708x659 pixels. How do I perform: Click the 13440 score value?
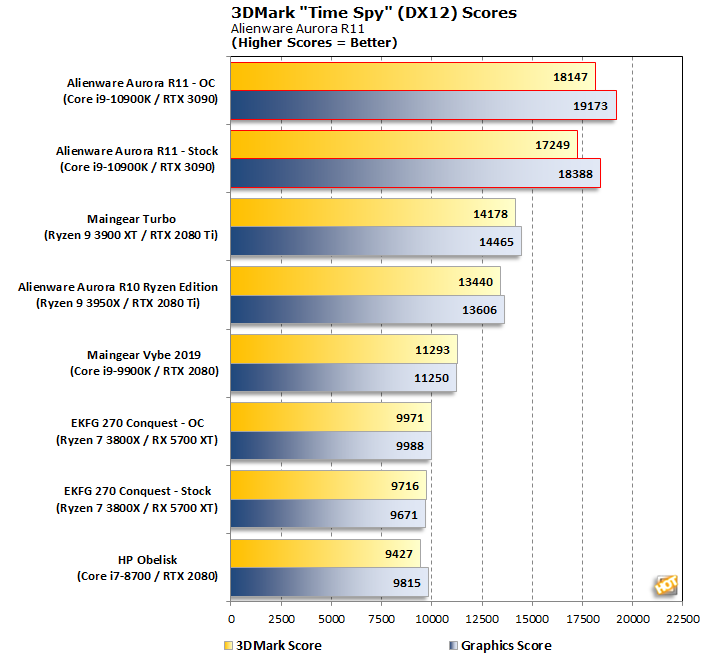pyautogui.click(x=475, y=282)
